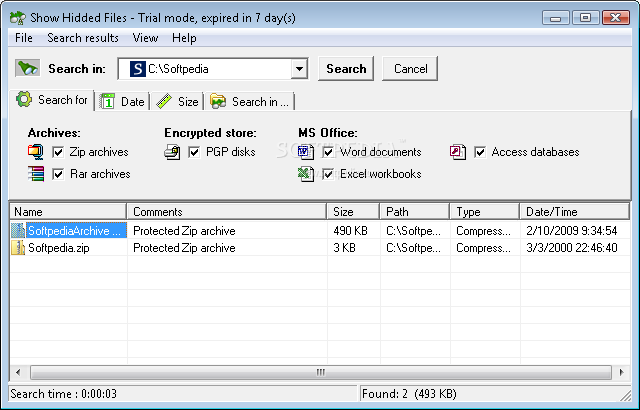Uncheck Rar archives checkbox
Viewport: 640px width, 410px height.
(x=58, y=174)
